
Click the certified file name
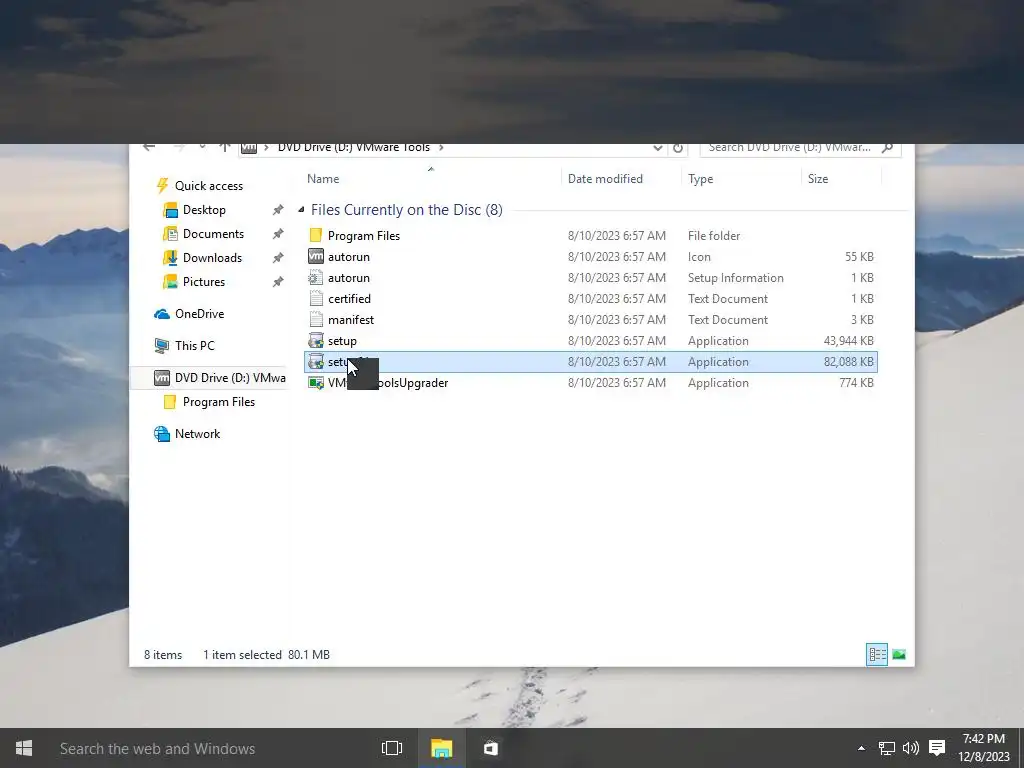tap(349, 298)
